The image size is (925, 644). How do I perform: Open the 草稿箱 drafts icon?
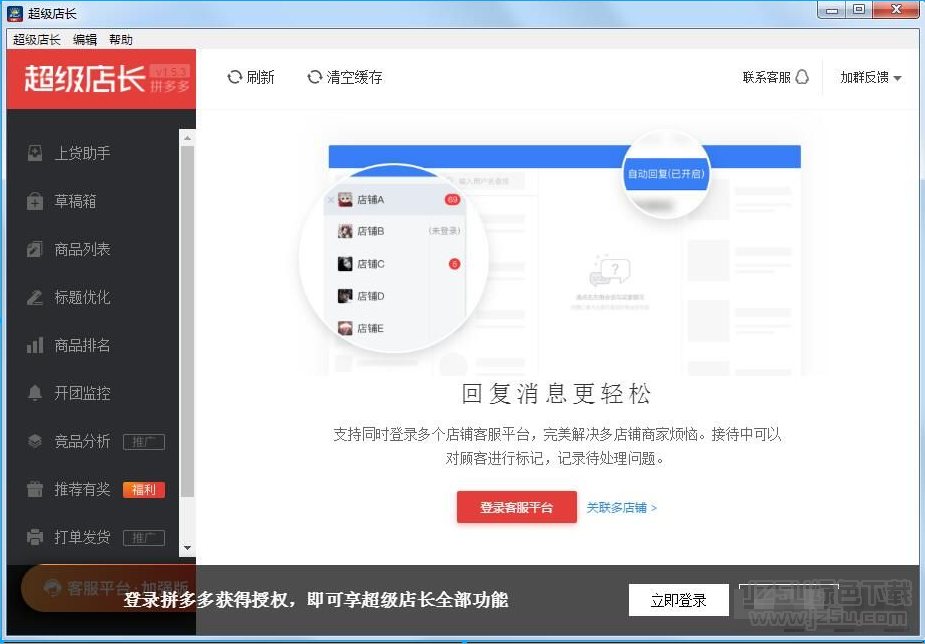coord(35,201)
